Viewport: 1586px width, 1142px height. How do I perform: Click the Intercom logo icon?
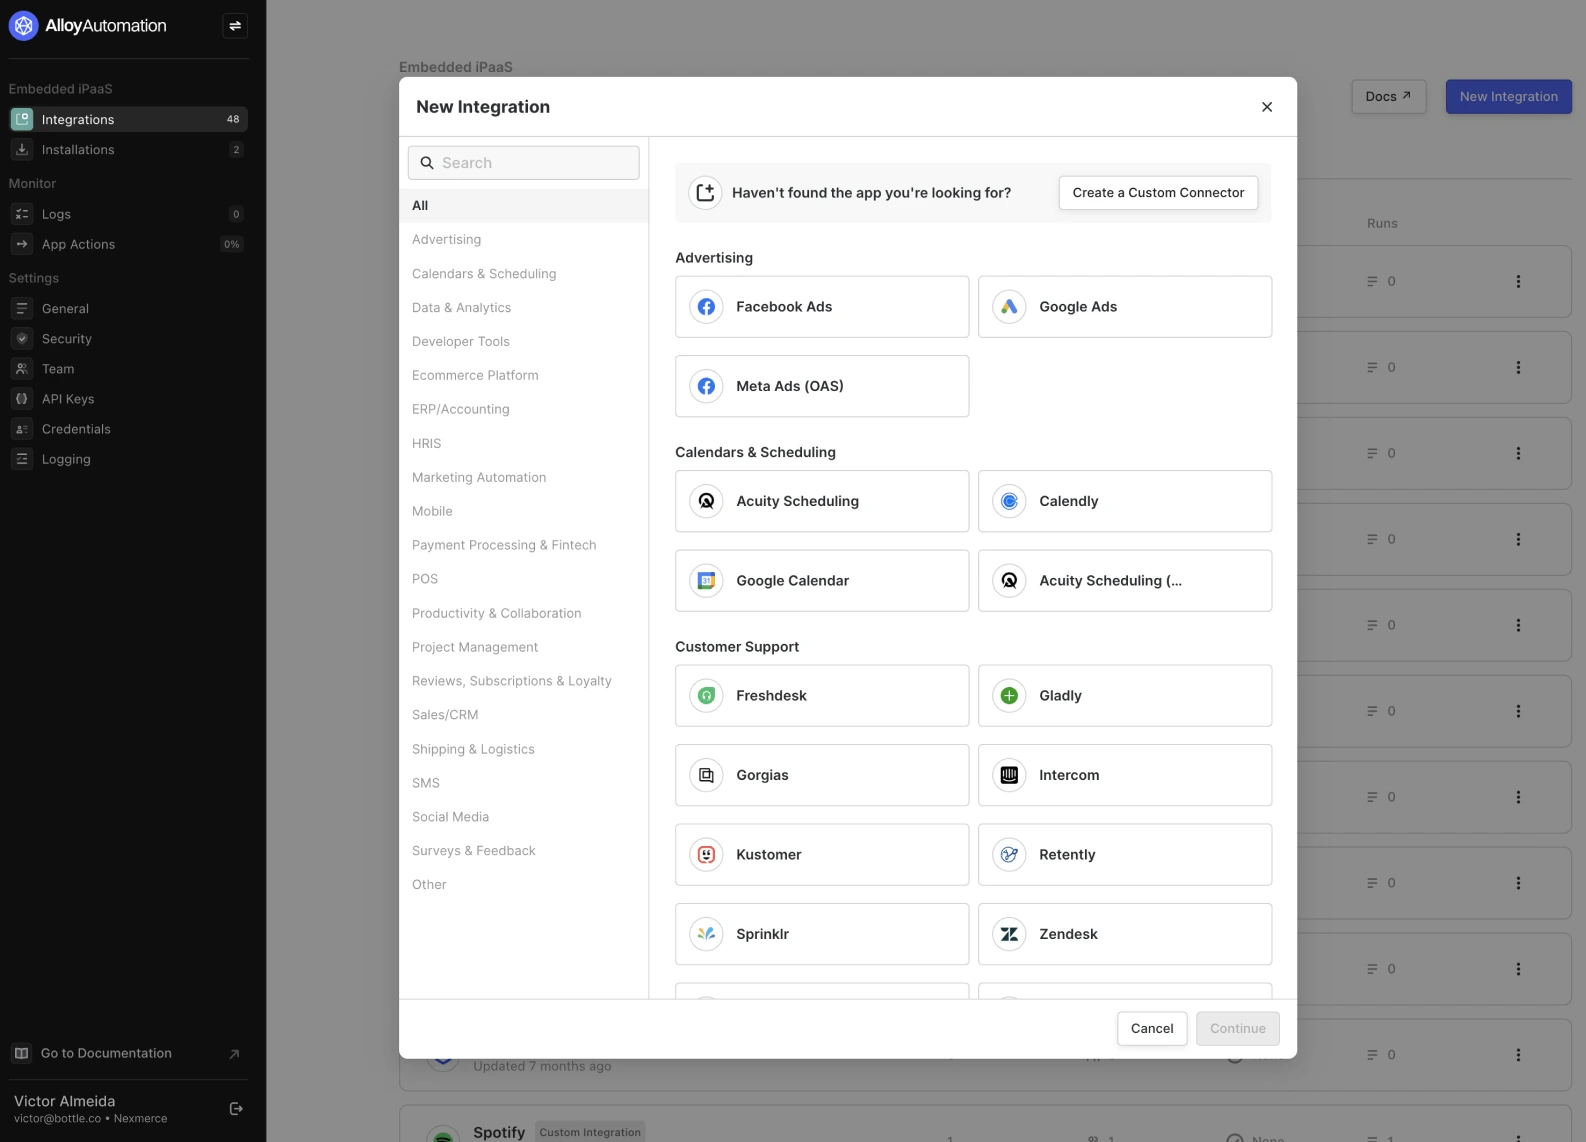tap(1009, 775)
